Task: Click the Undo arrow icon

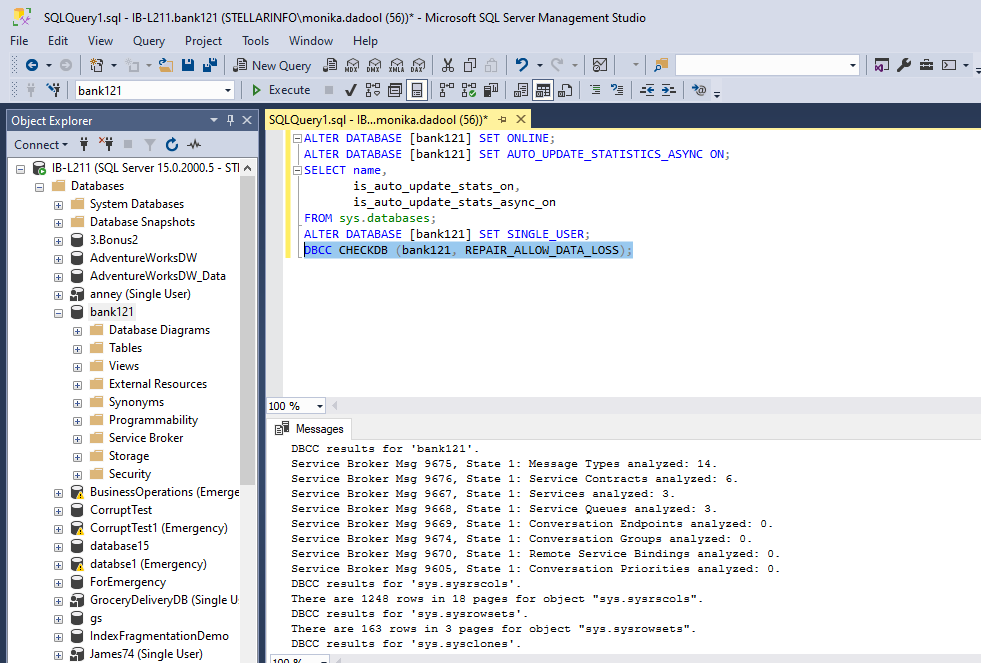Action: [x=521, y=65]
